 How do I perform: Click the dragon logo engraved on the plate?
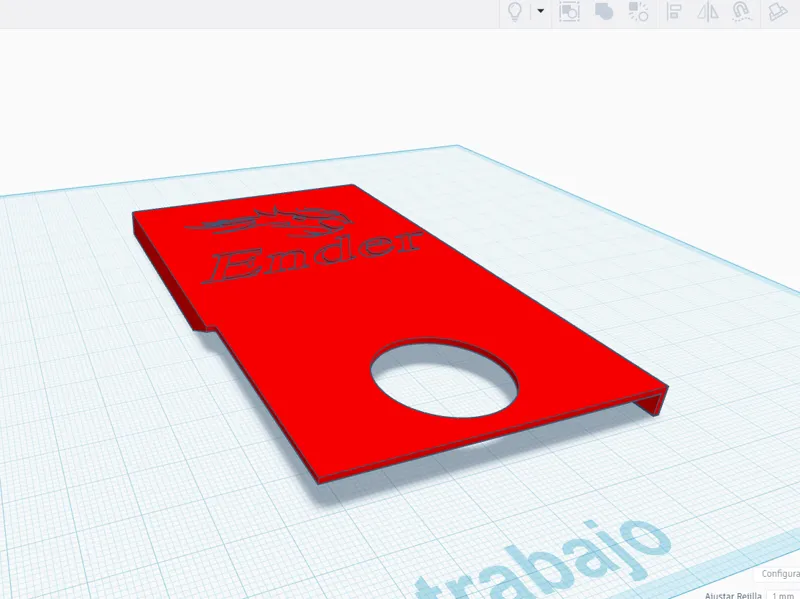[270, 222]
